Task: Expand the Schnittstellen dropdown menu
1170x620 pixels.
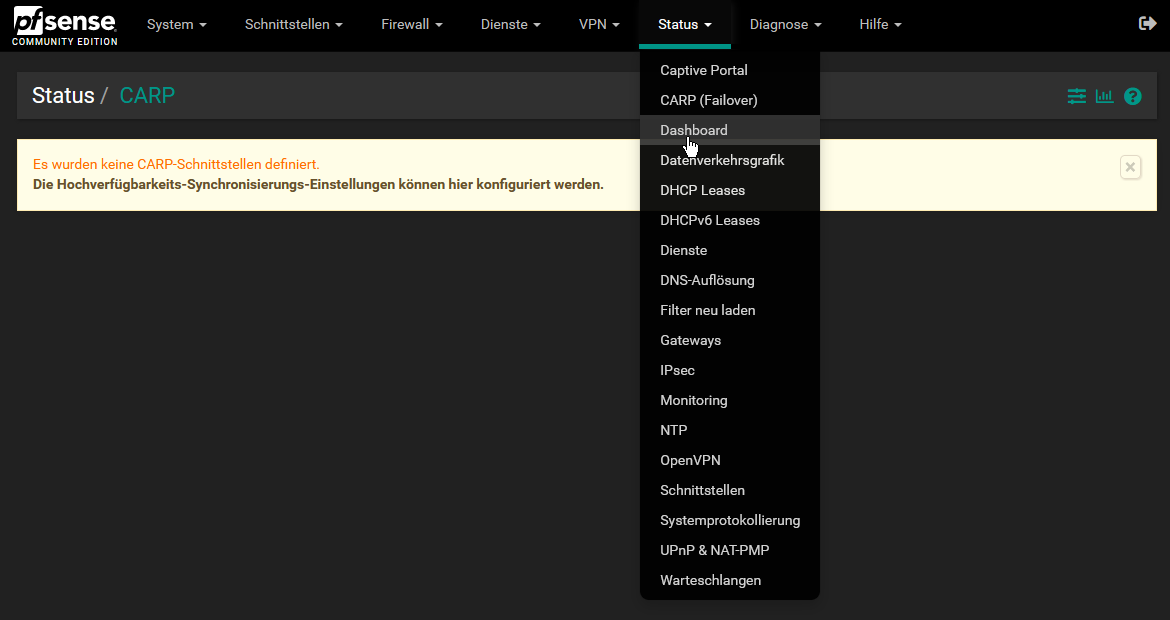Action: click(x=294, y=25)
